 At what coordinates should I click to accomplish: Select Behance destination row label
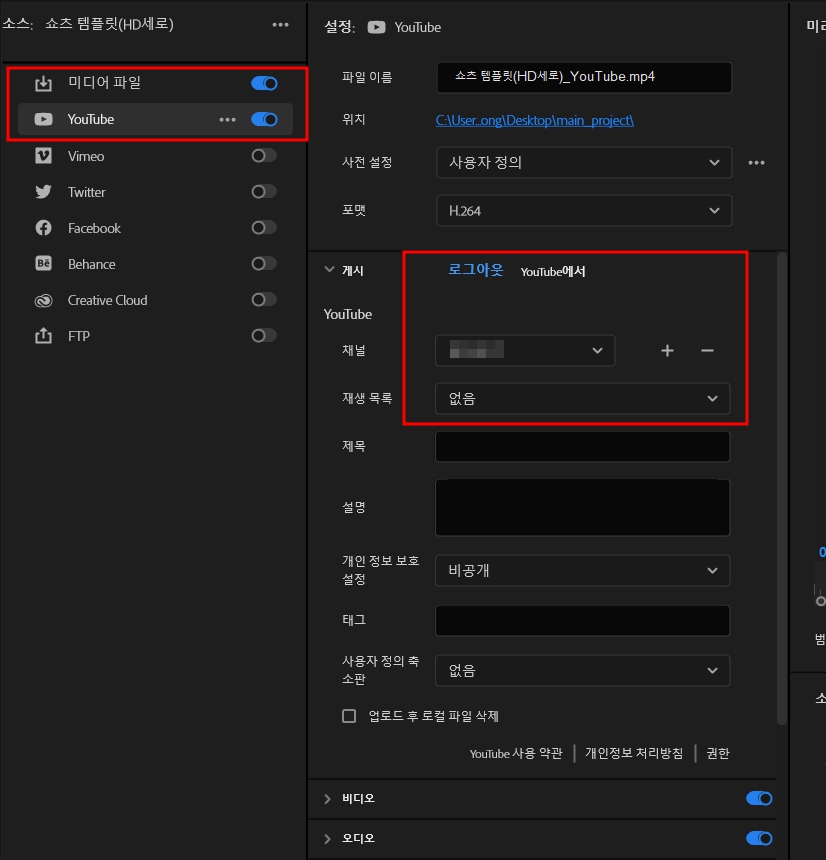(92, 264)
